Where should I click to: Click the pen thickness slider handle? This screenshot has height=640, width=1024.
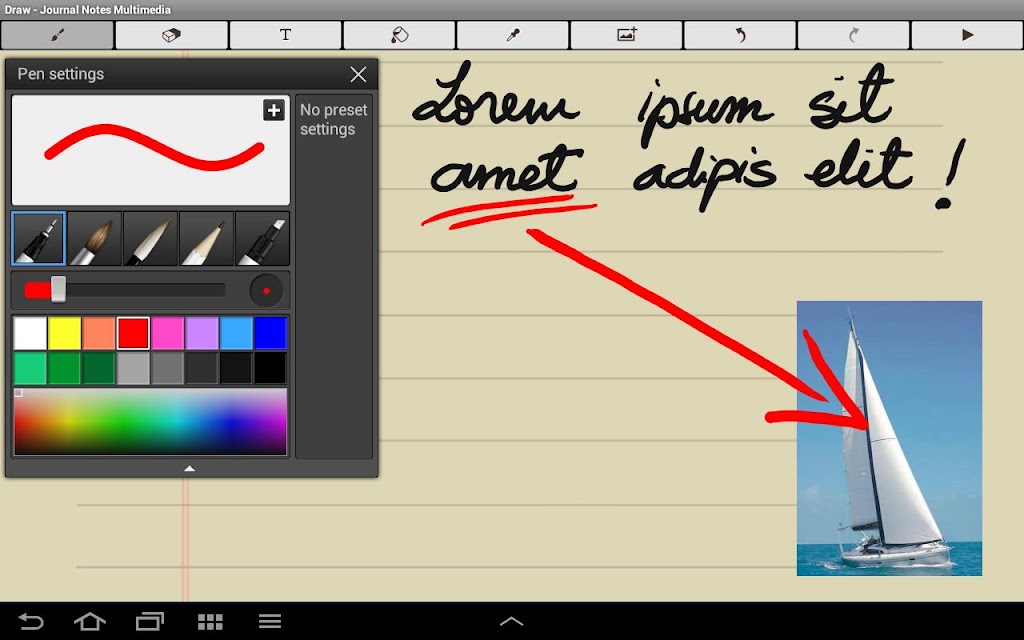click(58, 289)
